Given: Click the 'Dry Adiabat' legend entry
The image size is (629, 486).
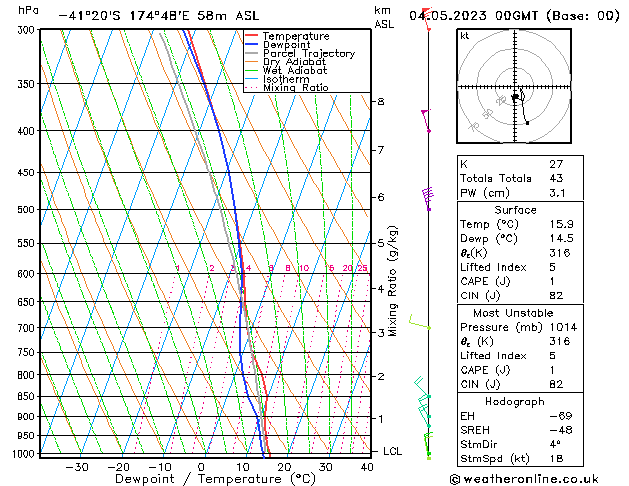Looking at the screenshot, I should 286,62.
